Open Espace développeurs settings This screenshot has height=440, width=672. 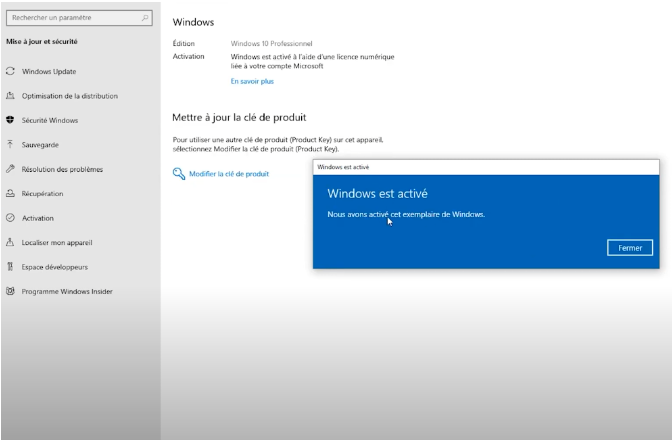(x=55, y=267)
